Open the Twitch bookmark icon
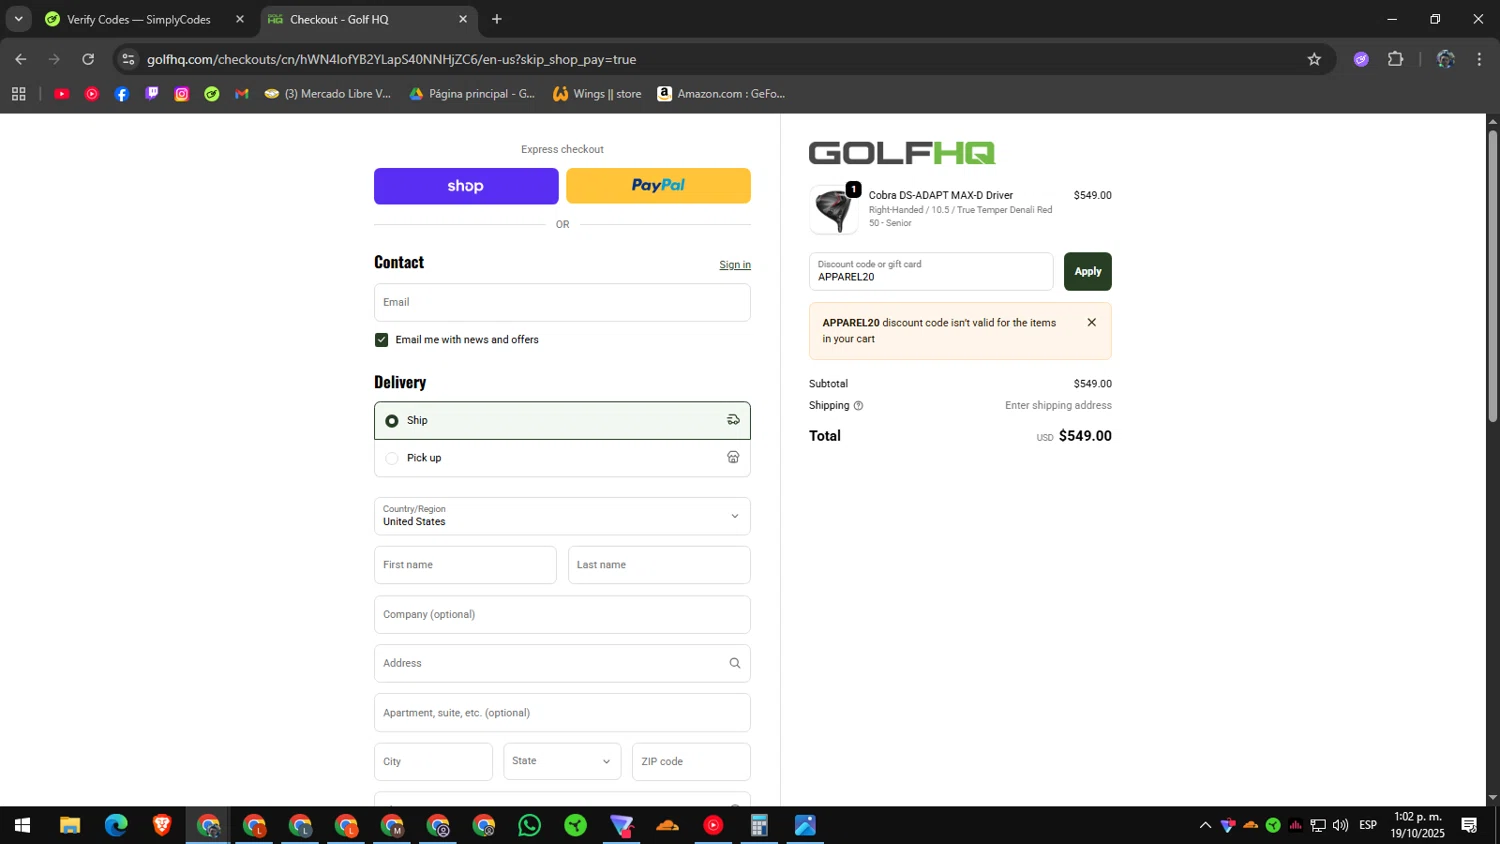1500x844 pixels. pos(152,94)
